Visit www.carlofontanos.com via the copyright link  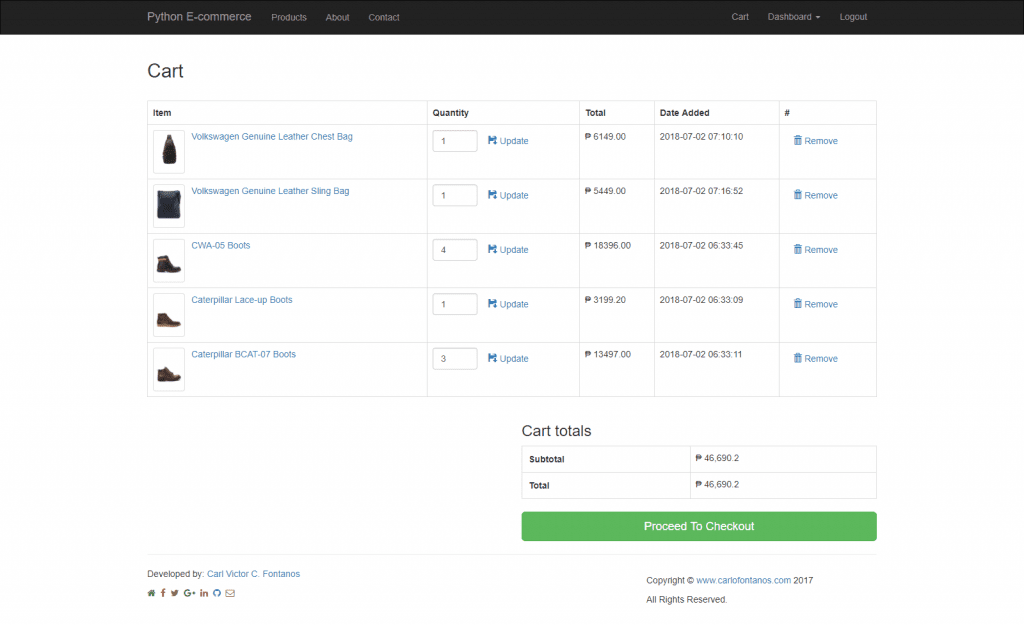(743, 580)
